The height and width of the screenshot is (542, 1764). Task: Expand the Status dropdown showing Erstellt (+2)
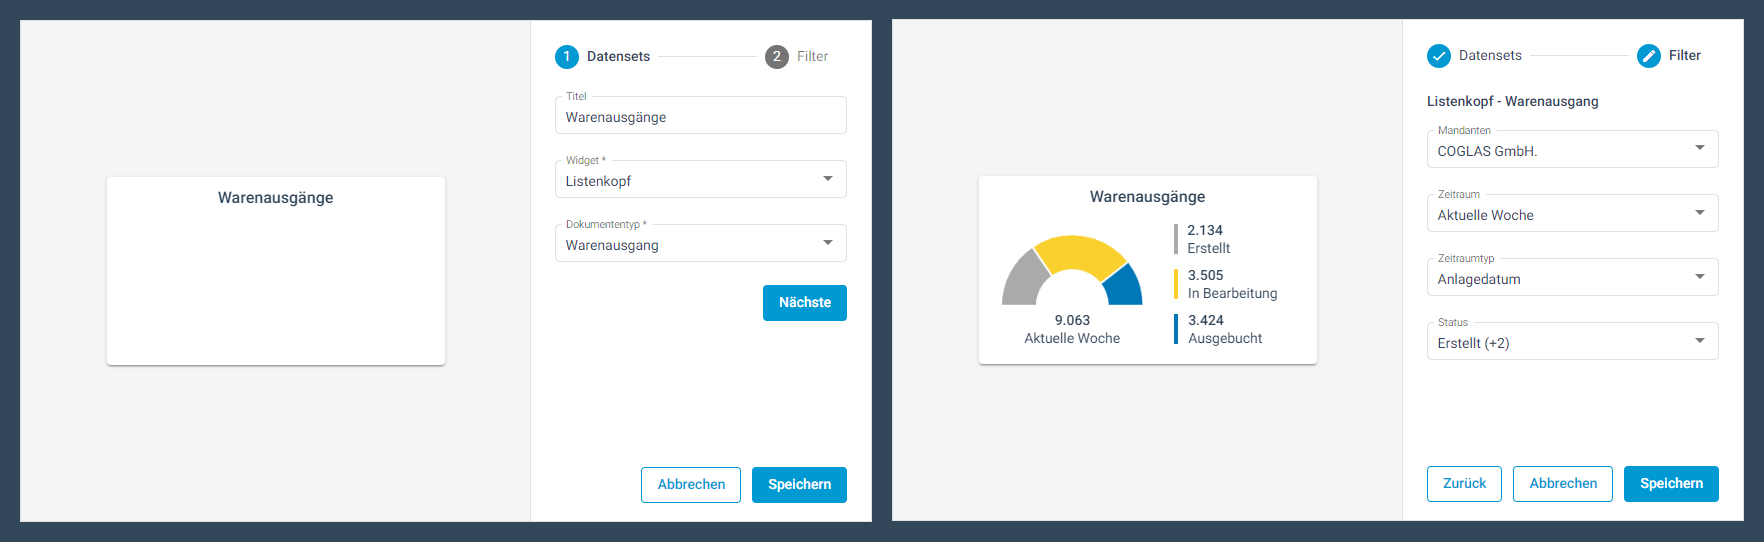pyautogui.click(x=1571, y=342)
